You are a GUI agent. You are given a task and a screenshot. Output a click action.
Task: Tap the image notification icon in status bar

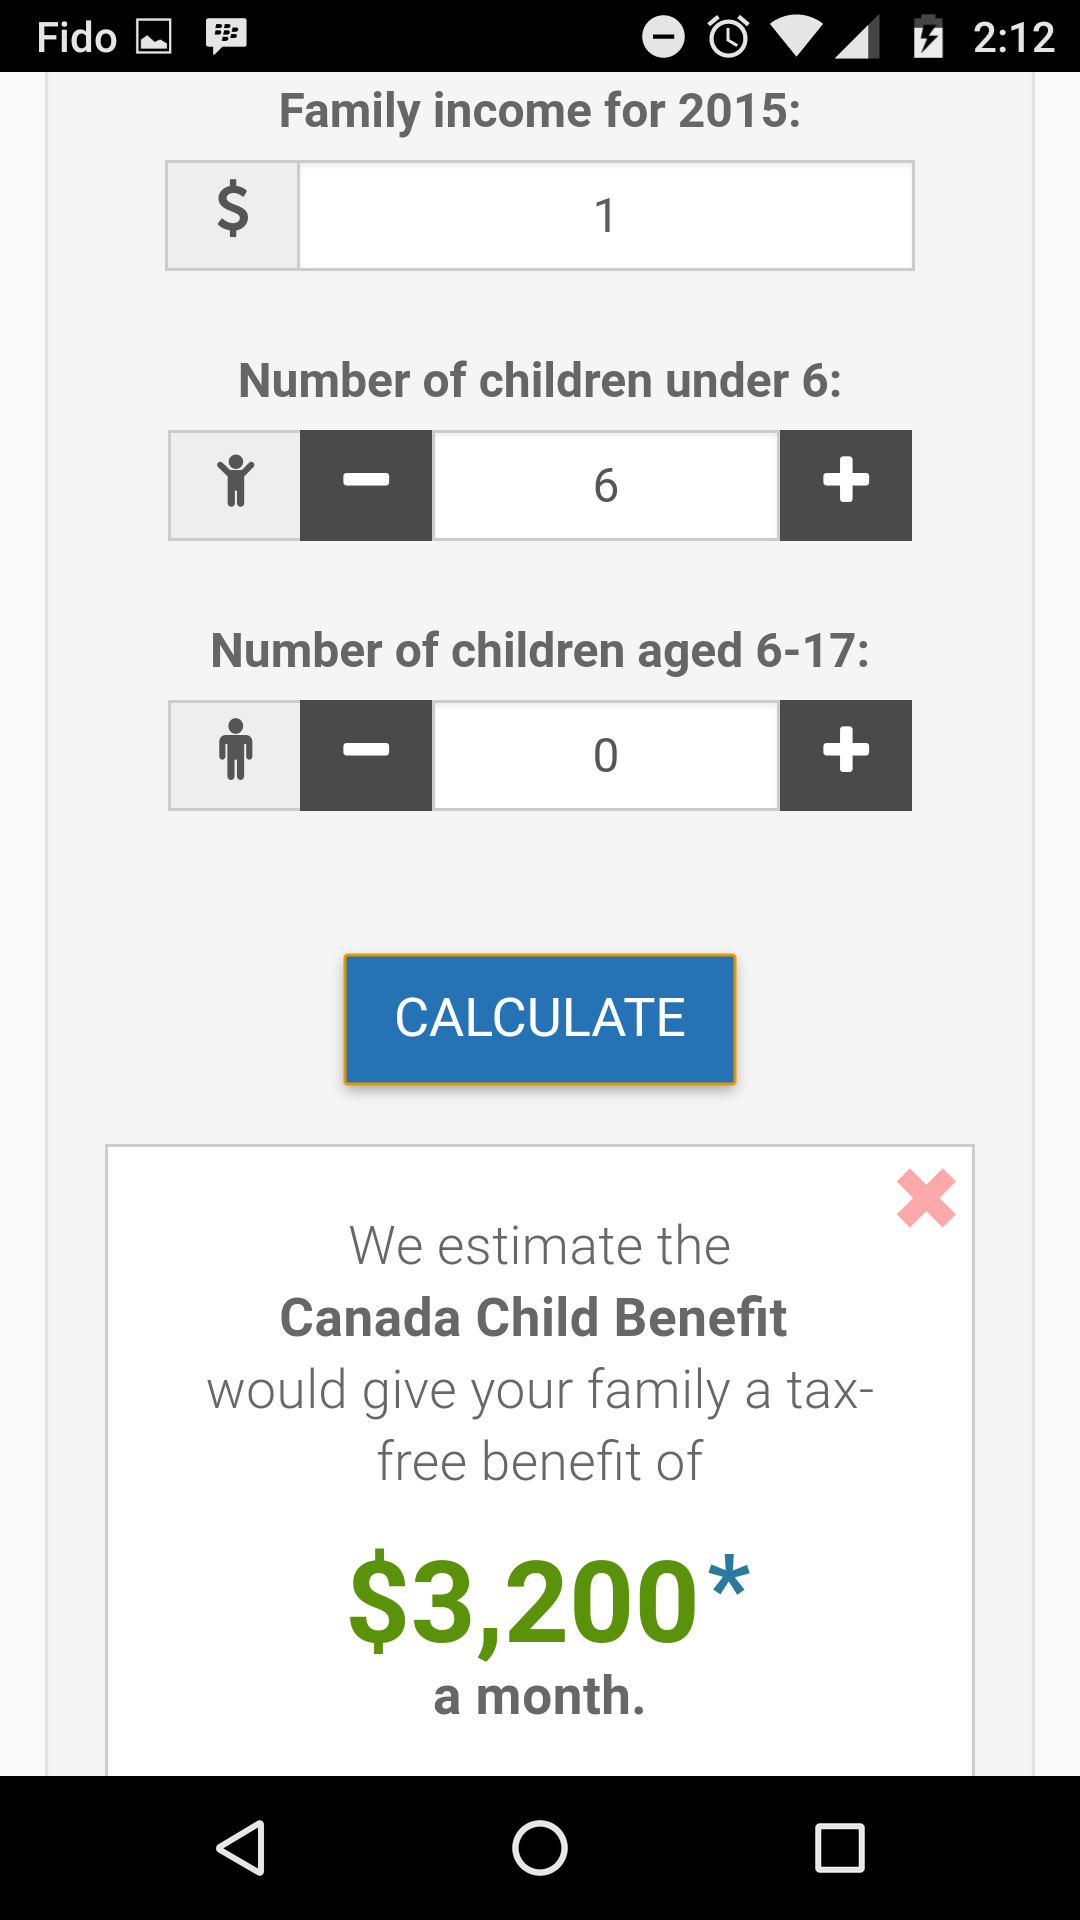tap(154, 38)
